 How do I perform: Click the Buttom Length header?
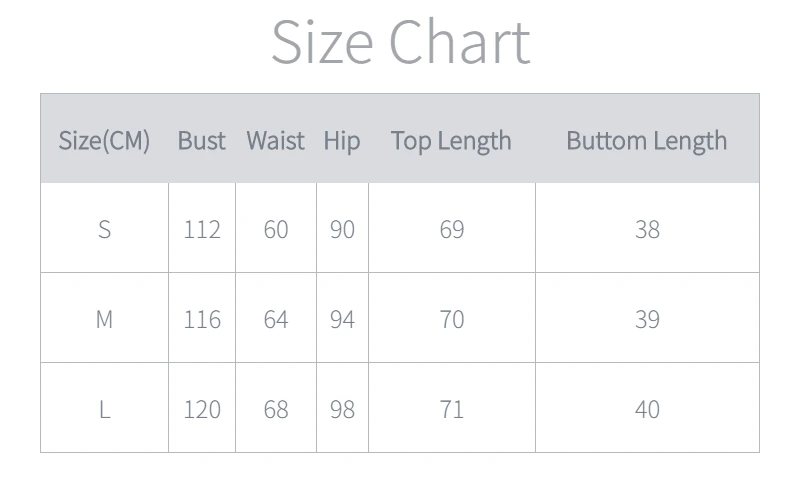click(x=646, y=141)
